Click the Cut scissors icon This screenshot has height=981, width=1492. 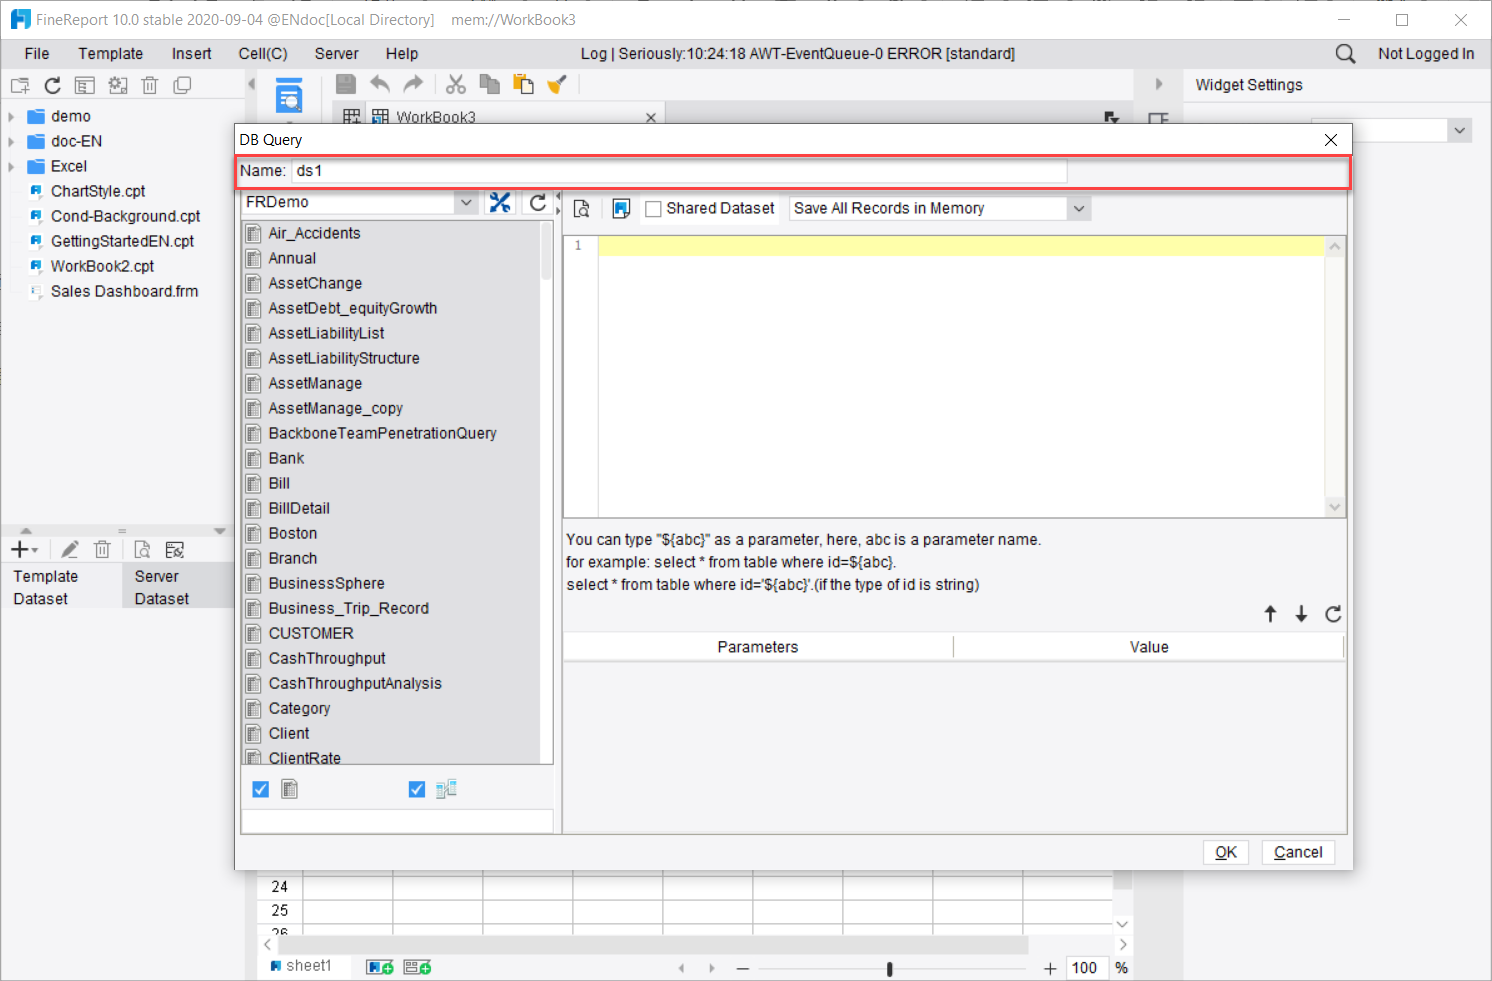point(456,85)
